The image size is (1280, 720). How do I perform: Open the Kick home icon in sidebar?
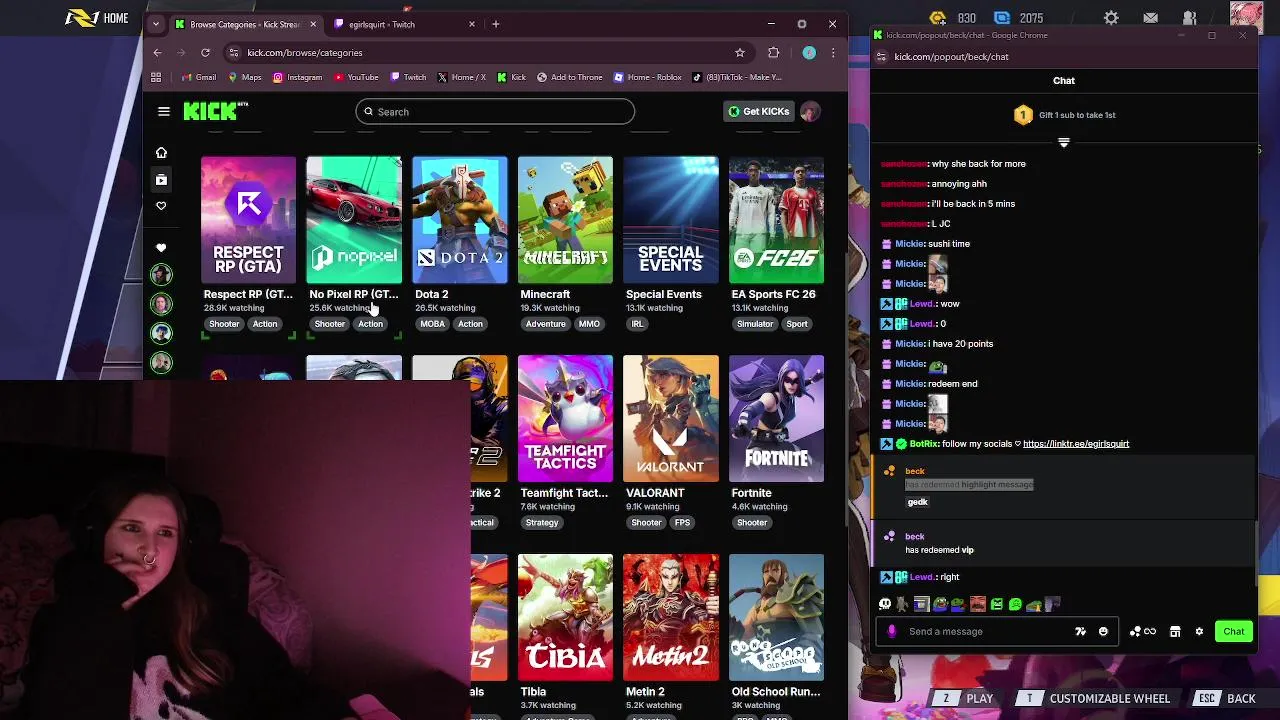point(161,153)
